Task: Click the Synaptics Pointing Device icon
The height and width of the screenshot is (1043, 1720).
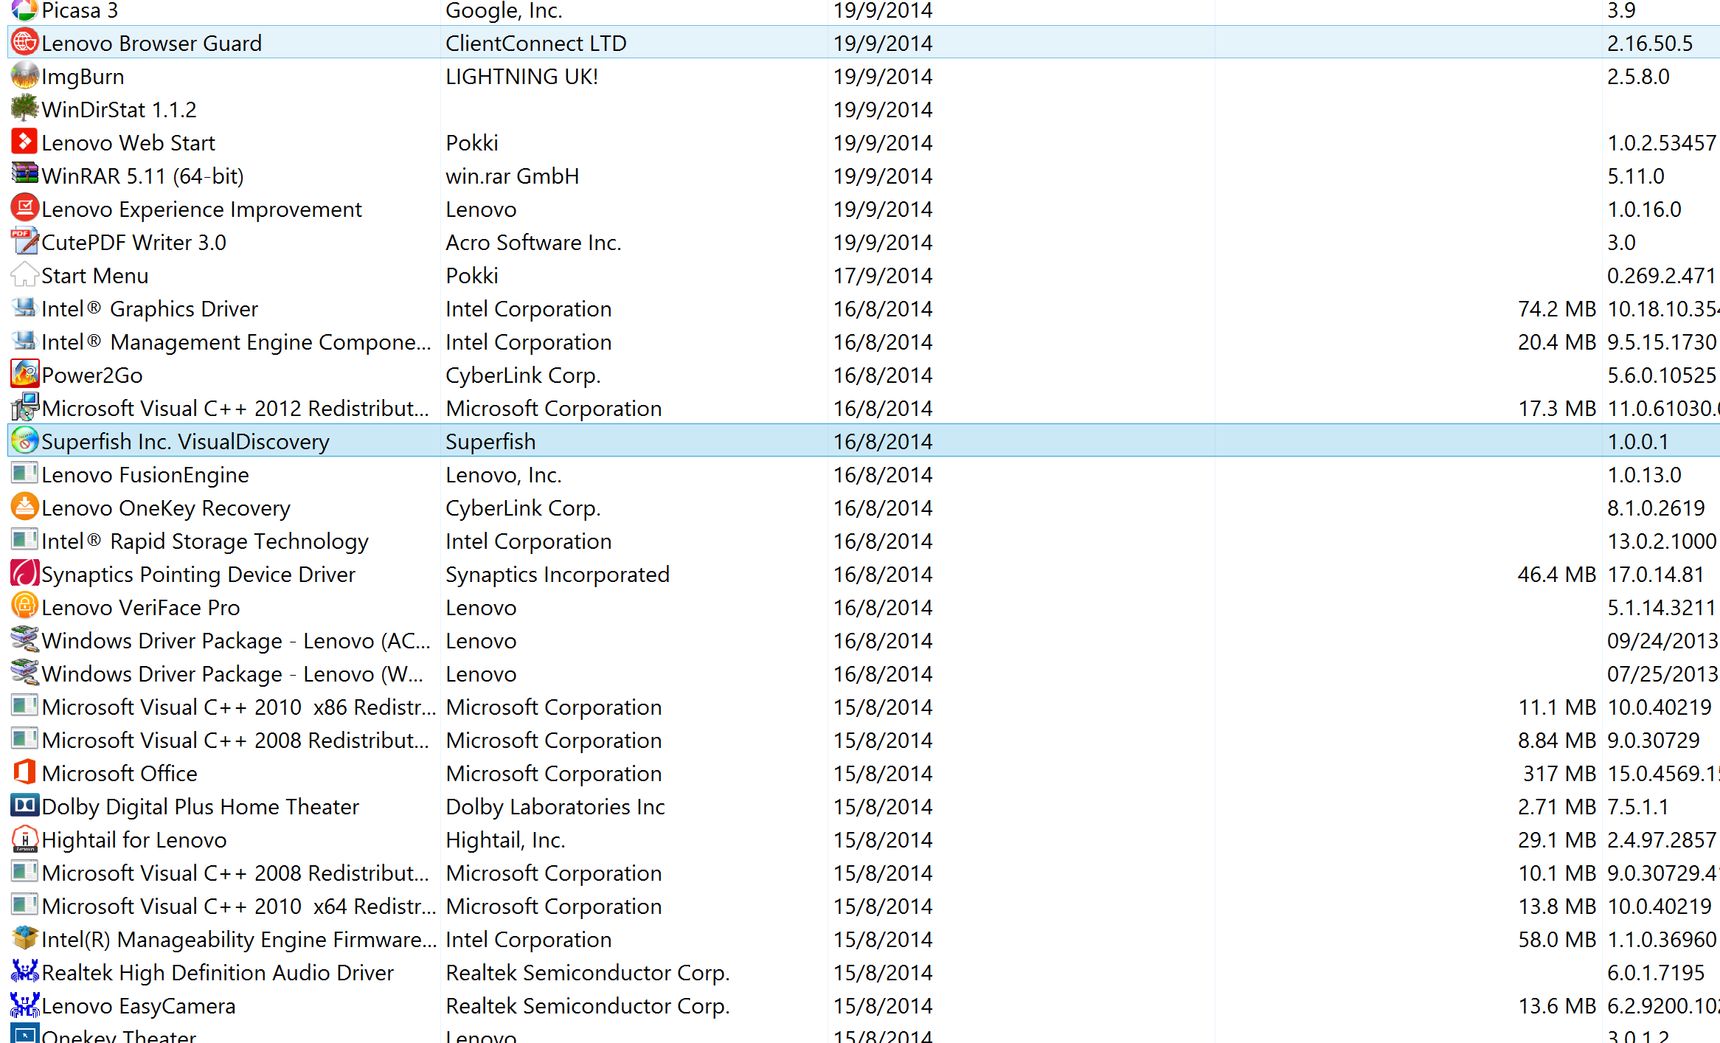Action: coord(24,573)
